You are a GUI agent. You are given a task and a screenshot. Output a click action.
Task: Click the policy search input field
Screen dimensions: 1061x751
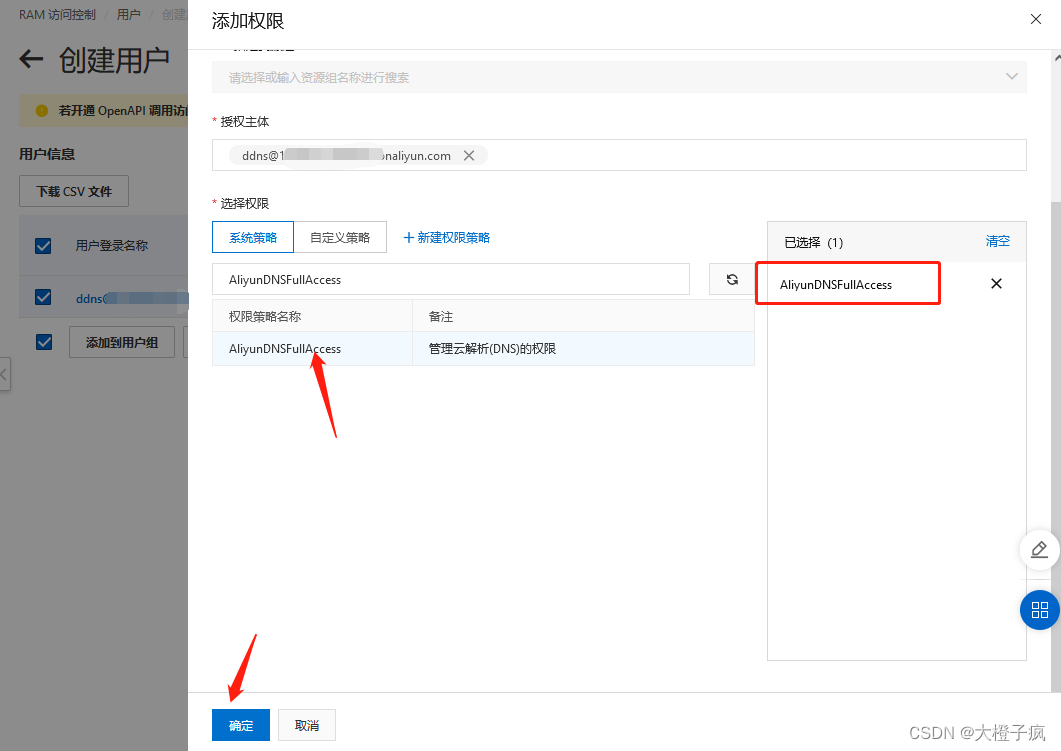[450, 279]
